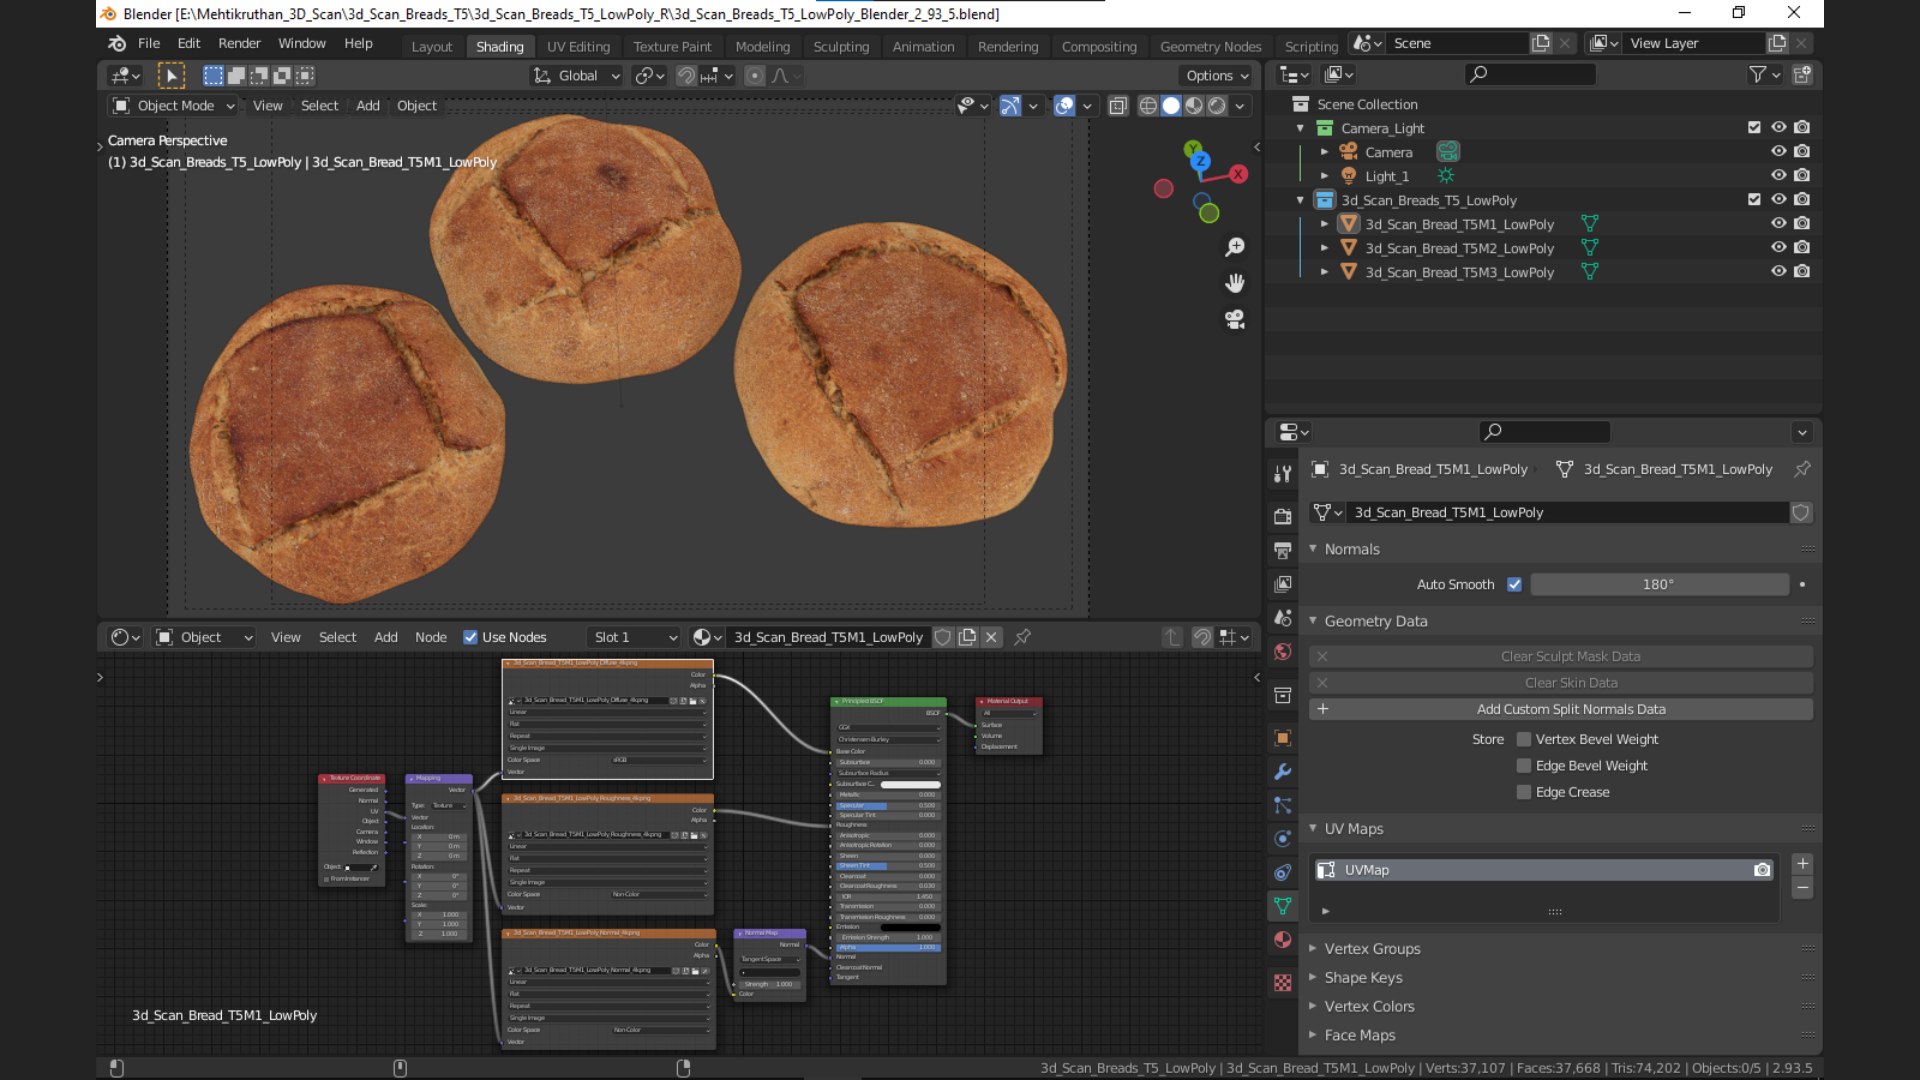Open the Render properties tab icon
This screenshot has width=1920, height=1080.
click(x=1283, y=516)
